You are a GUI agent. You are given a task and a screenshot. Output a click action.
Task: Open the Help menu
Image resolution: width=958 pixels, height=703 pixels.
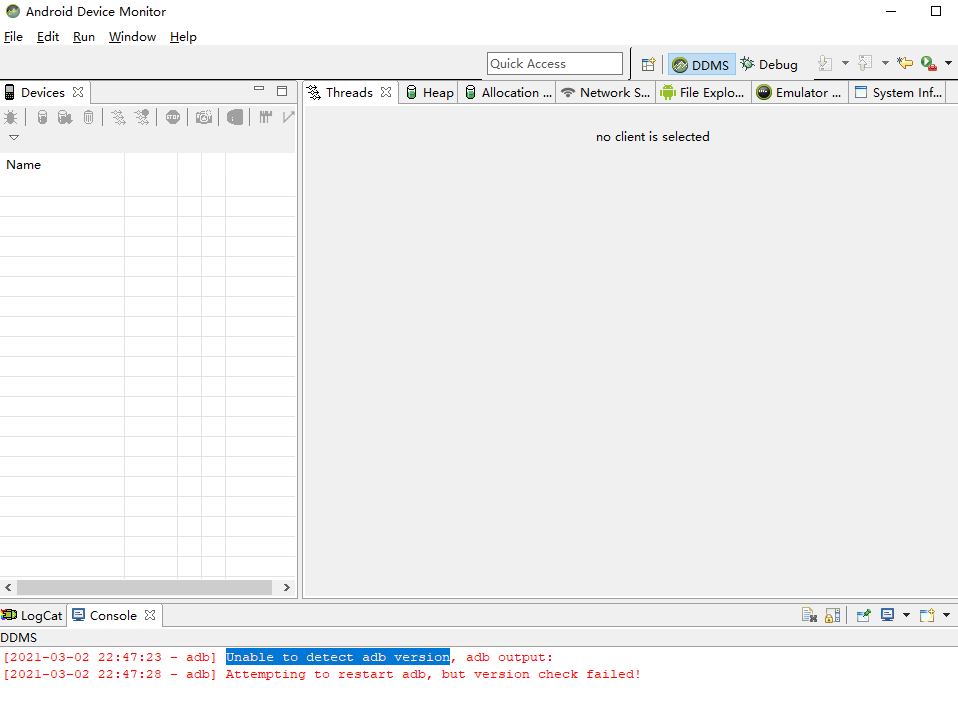[x=183, y=37]
